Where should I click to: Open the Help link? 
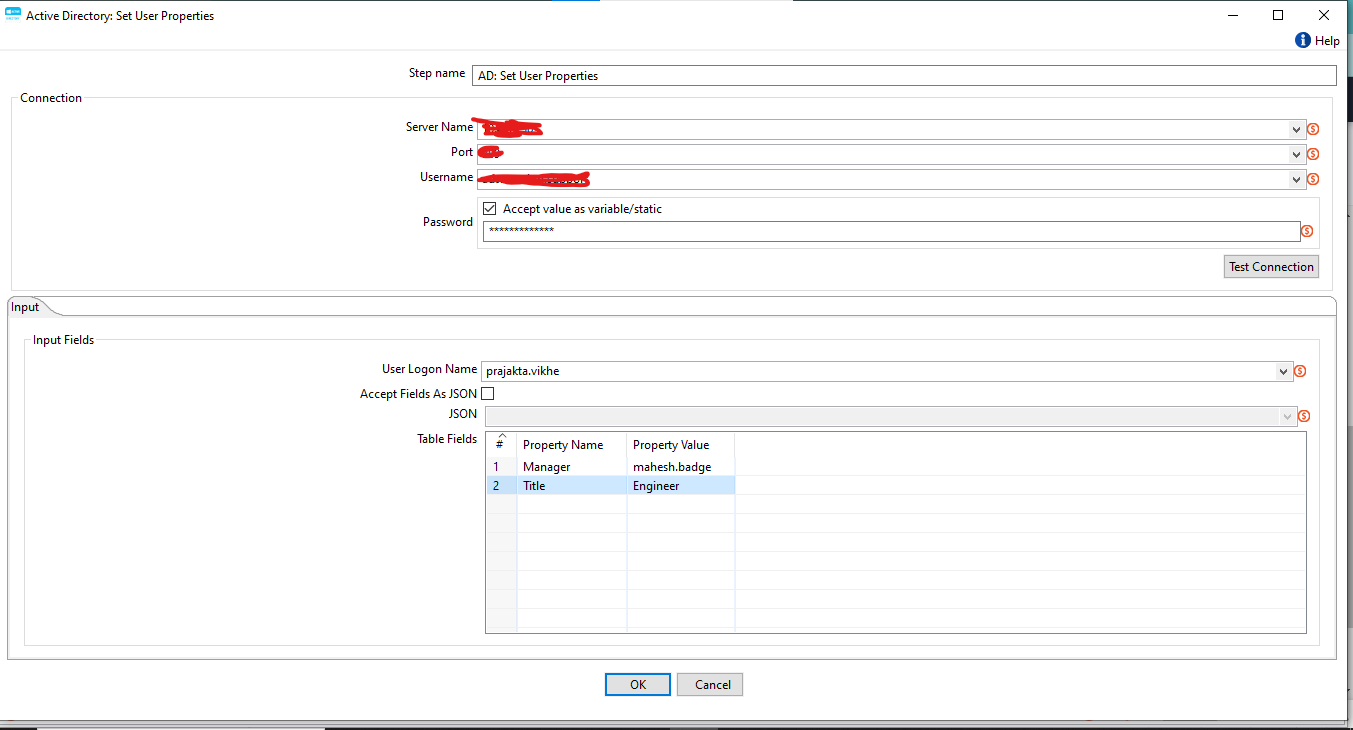click(x=1327, y=41)
